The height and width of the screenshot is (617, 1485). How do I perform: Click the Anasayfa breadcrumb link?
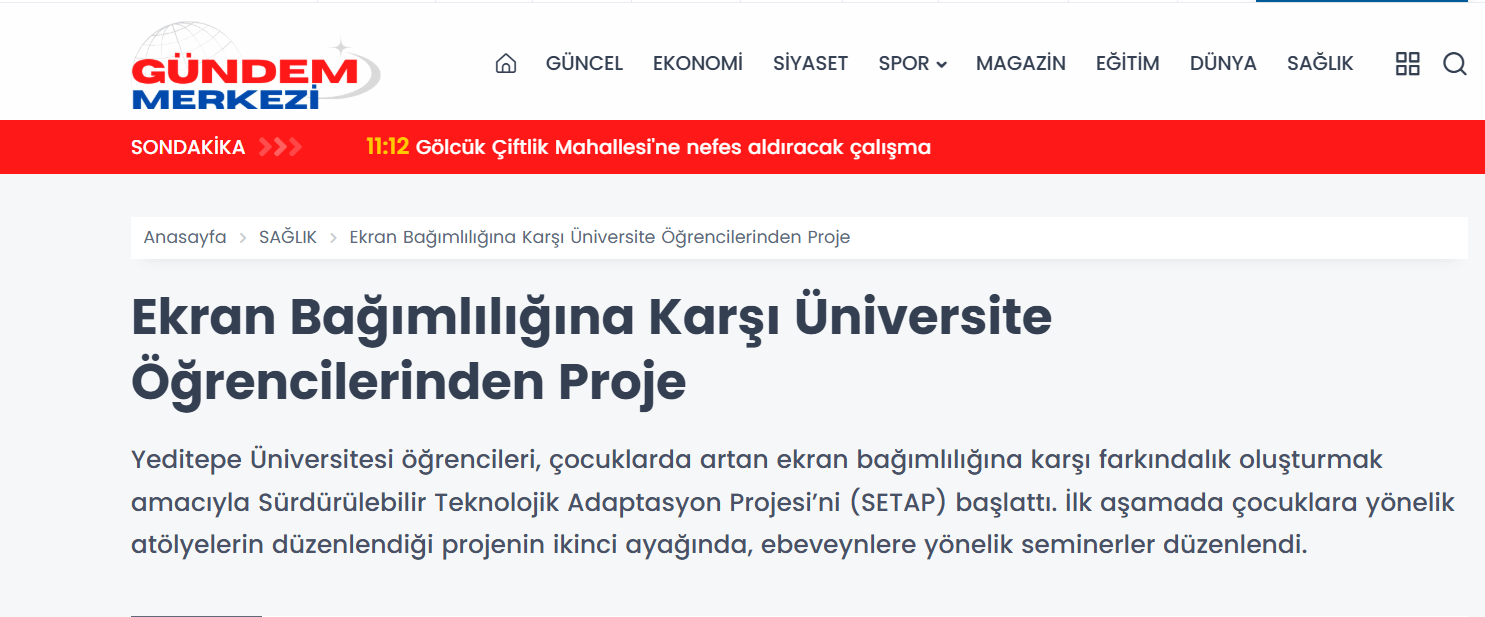point(185,238)
